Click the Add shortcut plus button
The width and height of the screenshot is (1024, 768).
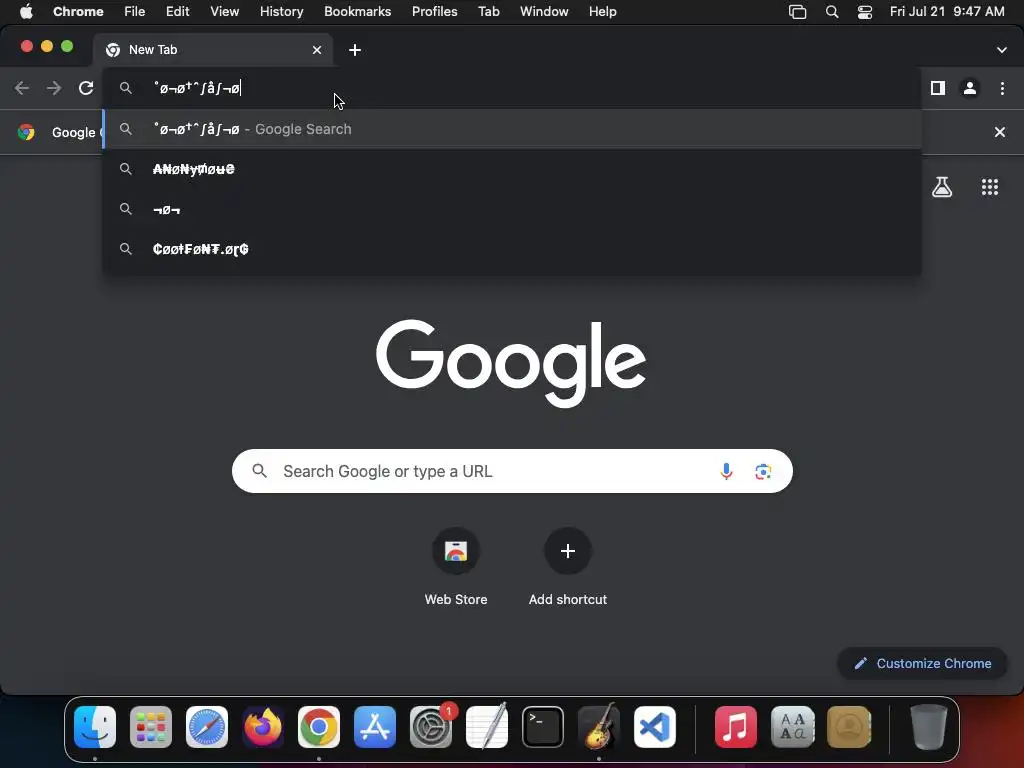tap(568, 551)
